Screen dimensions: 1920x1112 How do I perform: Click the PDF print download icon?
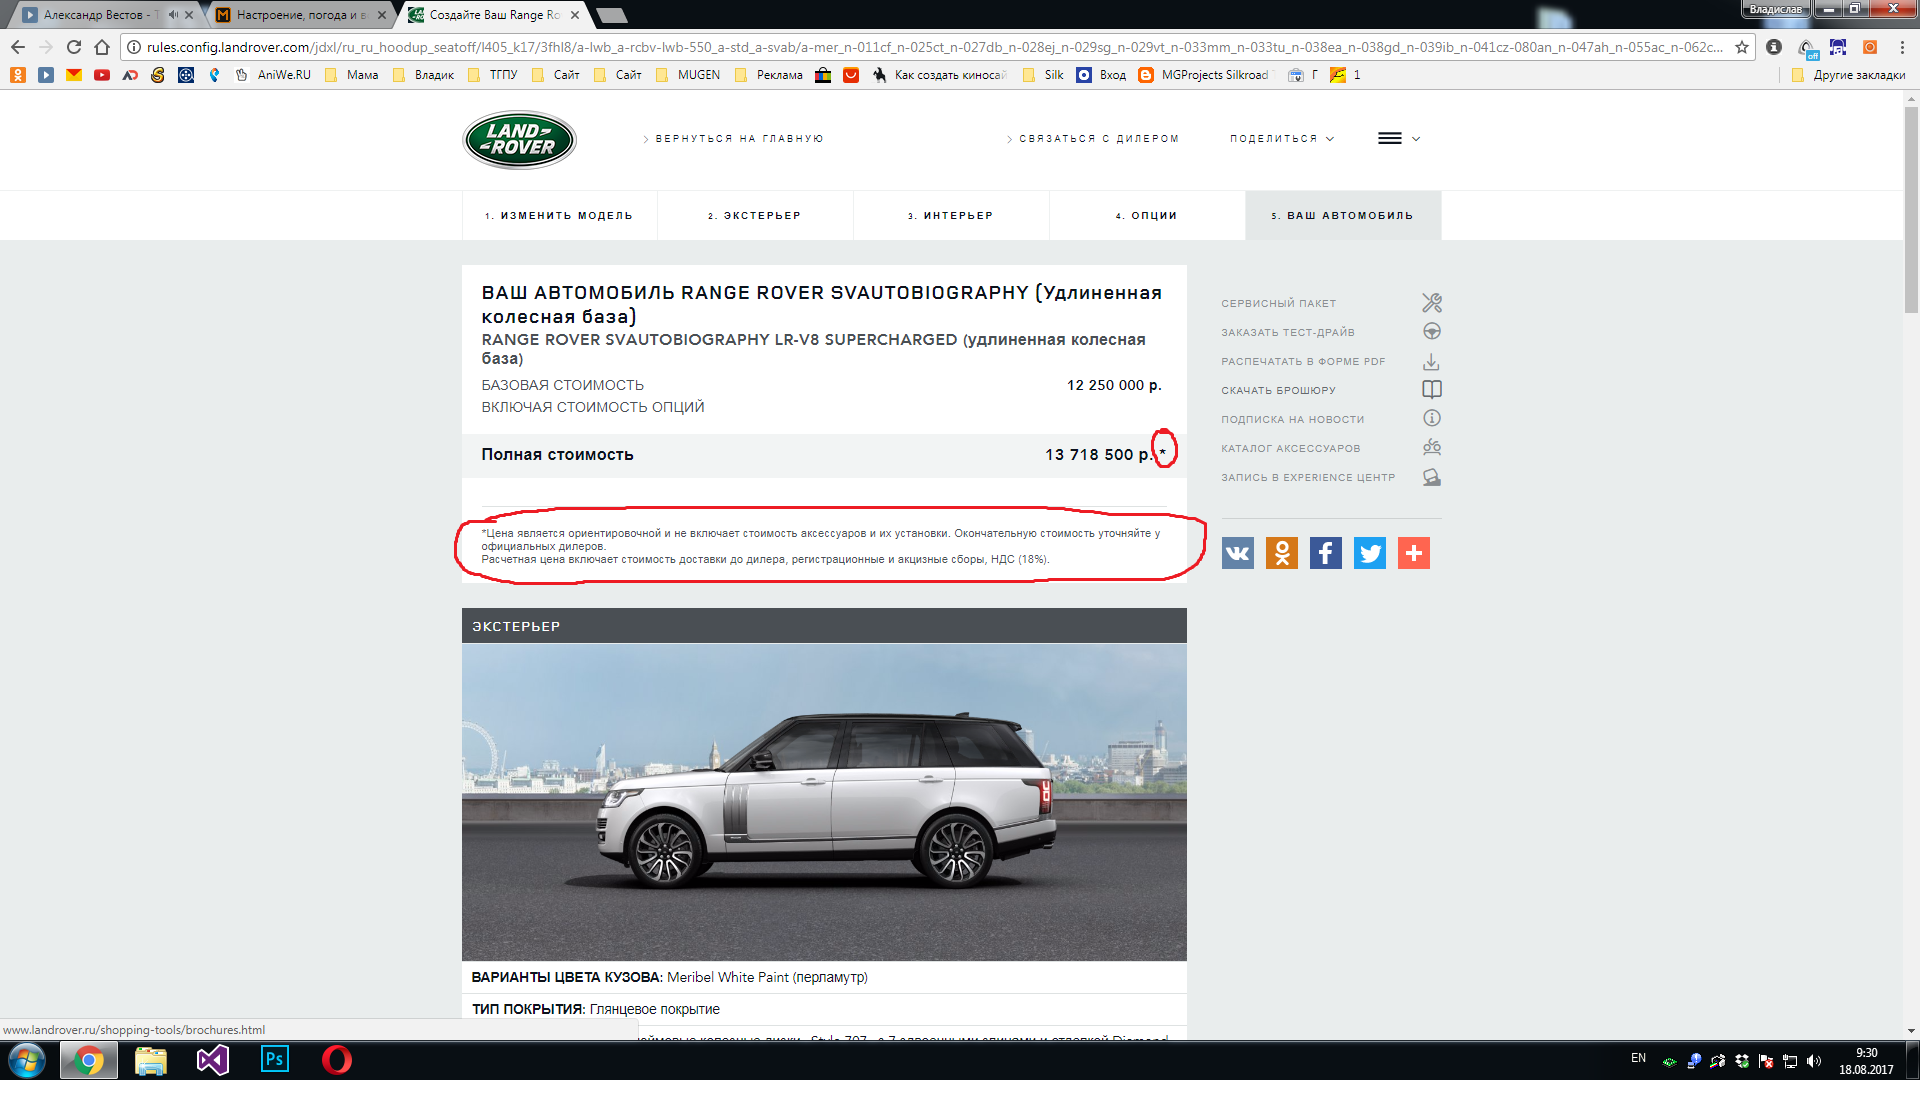tap(1432, 361)
